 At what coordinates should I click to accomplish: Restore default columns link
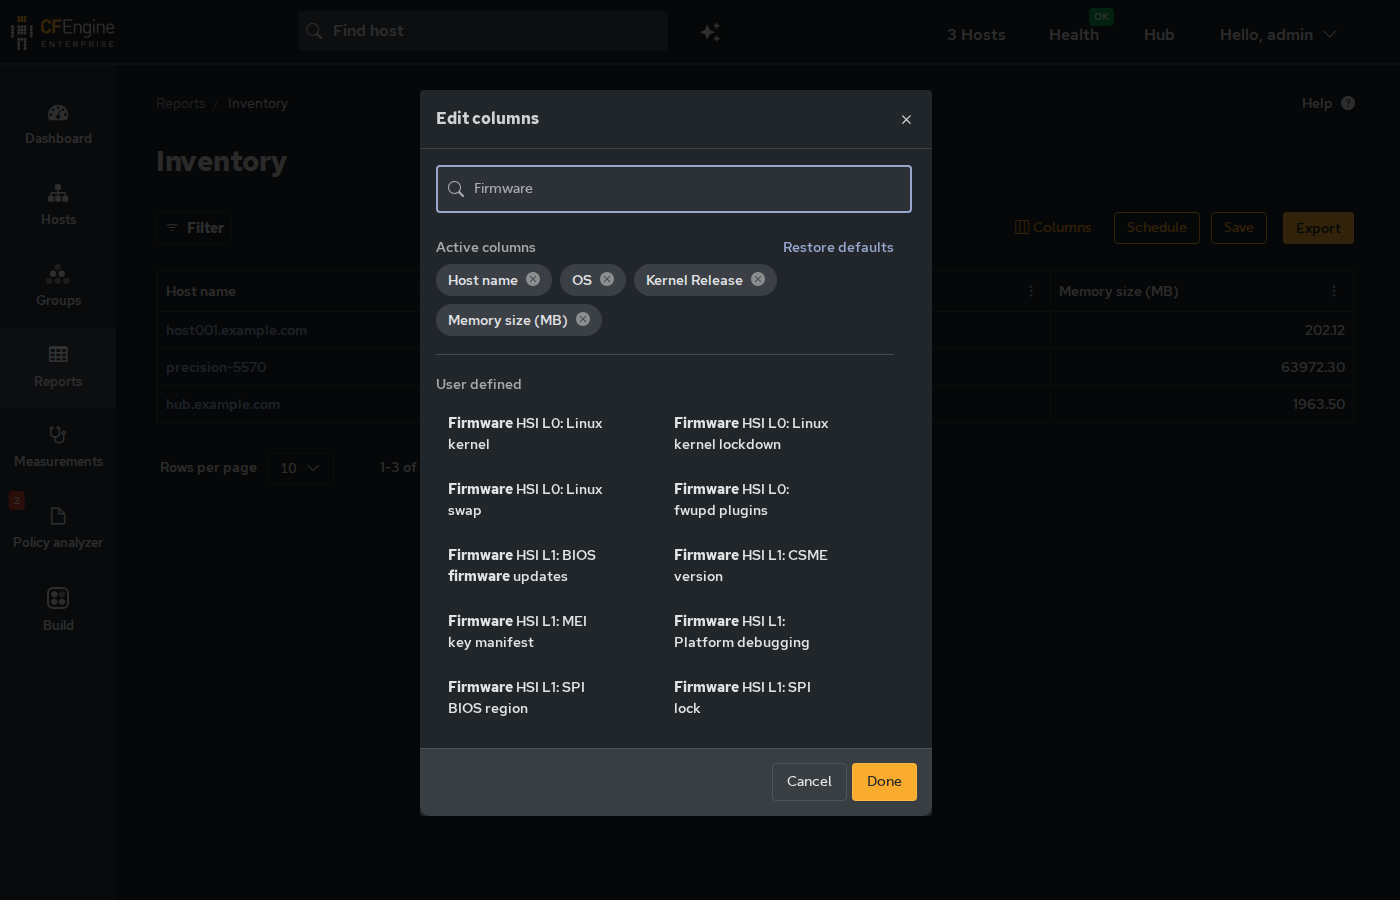coord(838,247)
